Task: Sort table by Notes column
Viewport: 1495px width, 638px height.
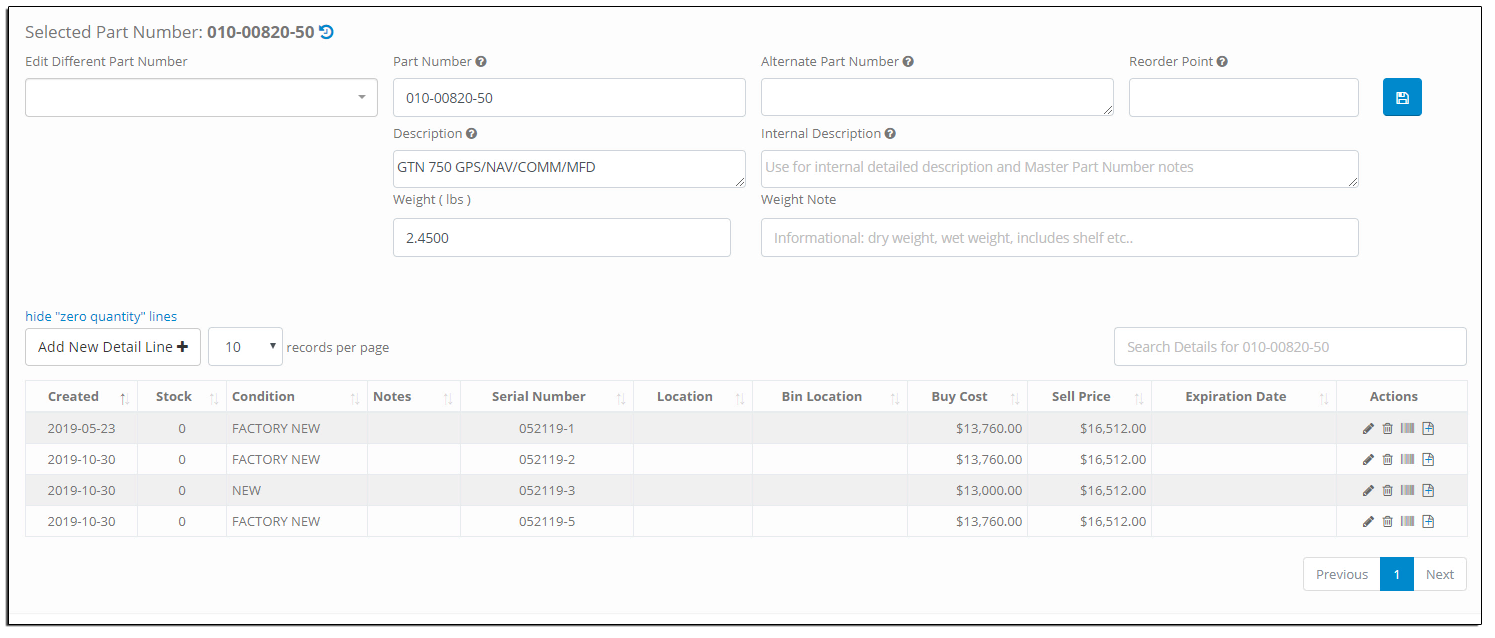Action: (414, 397)
